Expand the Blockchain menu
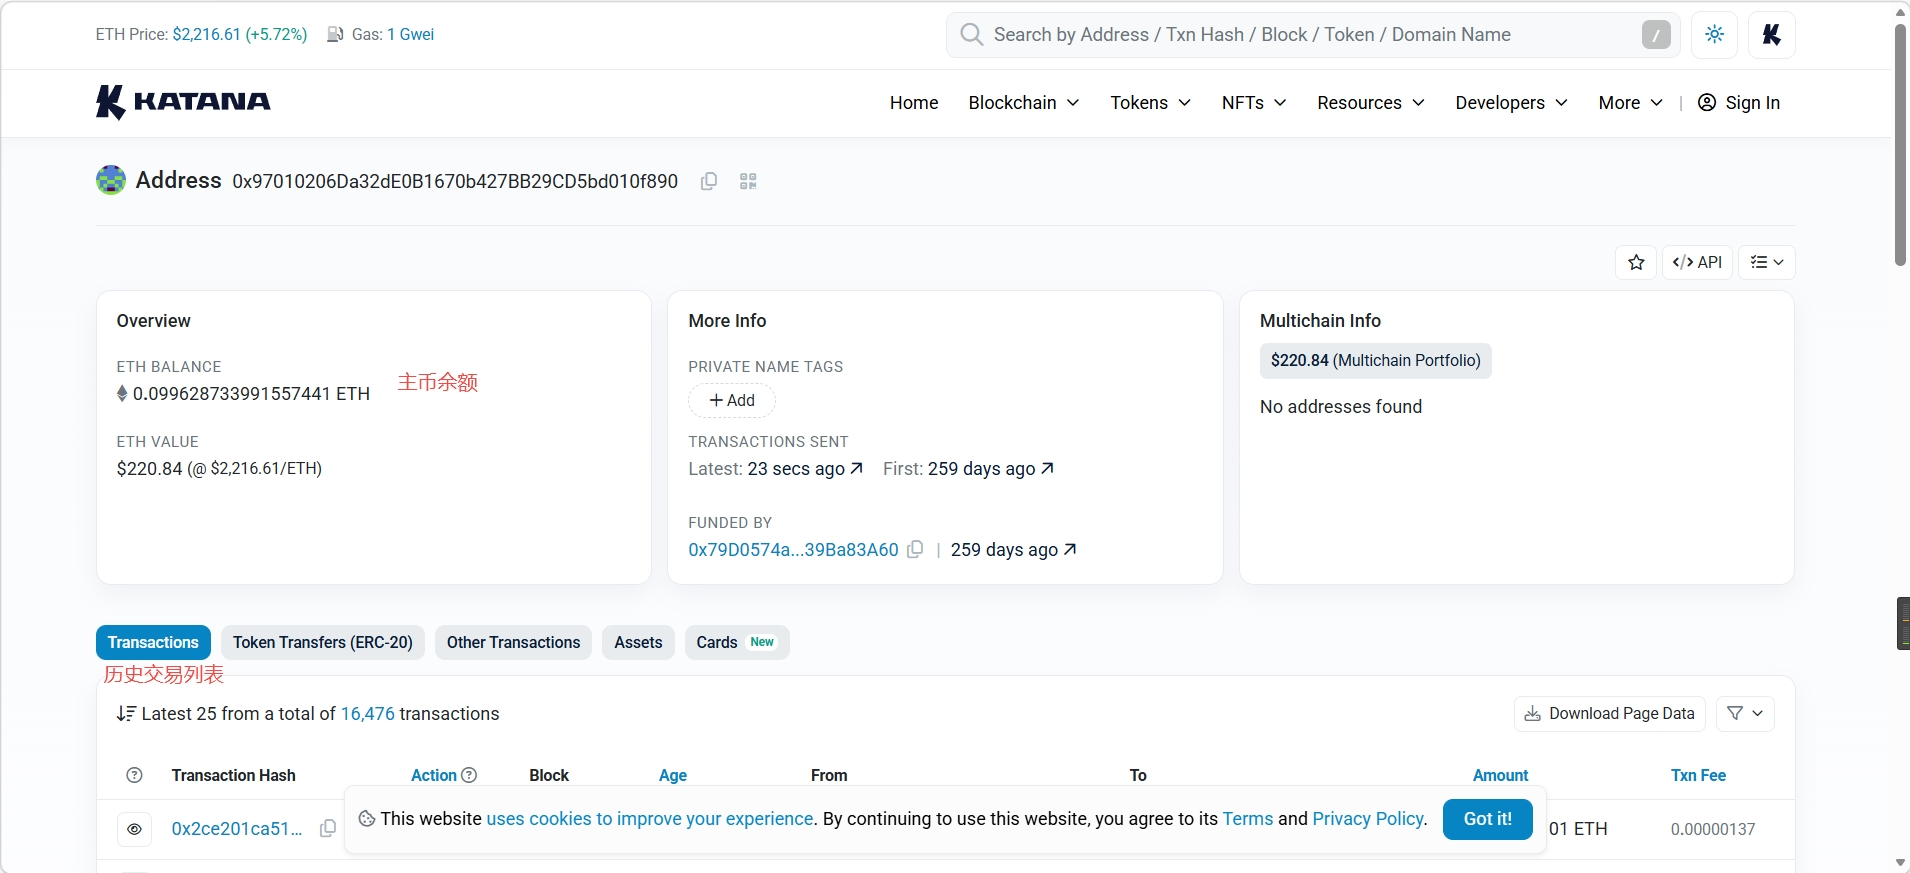 click(1024, 103)
